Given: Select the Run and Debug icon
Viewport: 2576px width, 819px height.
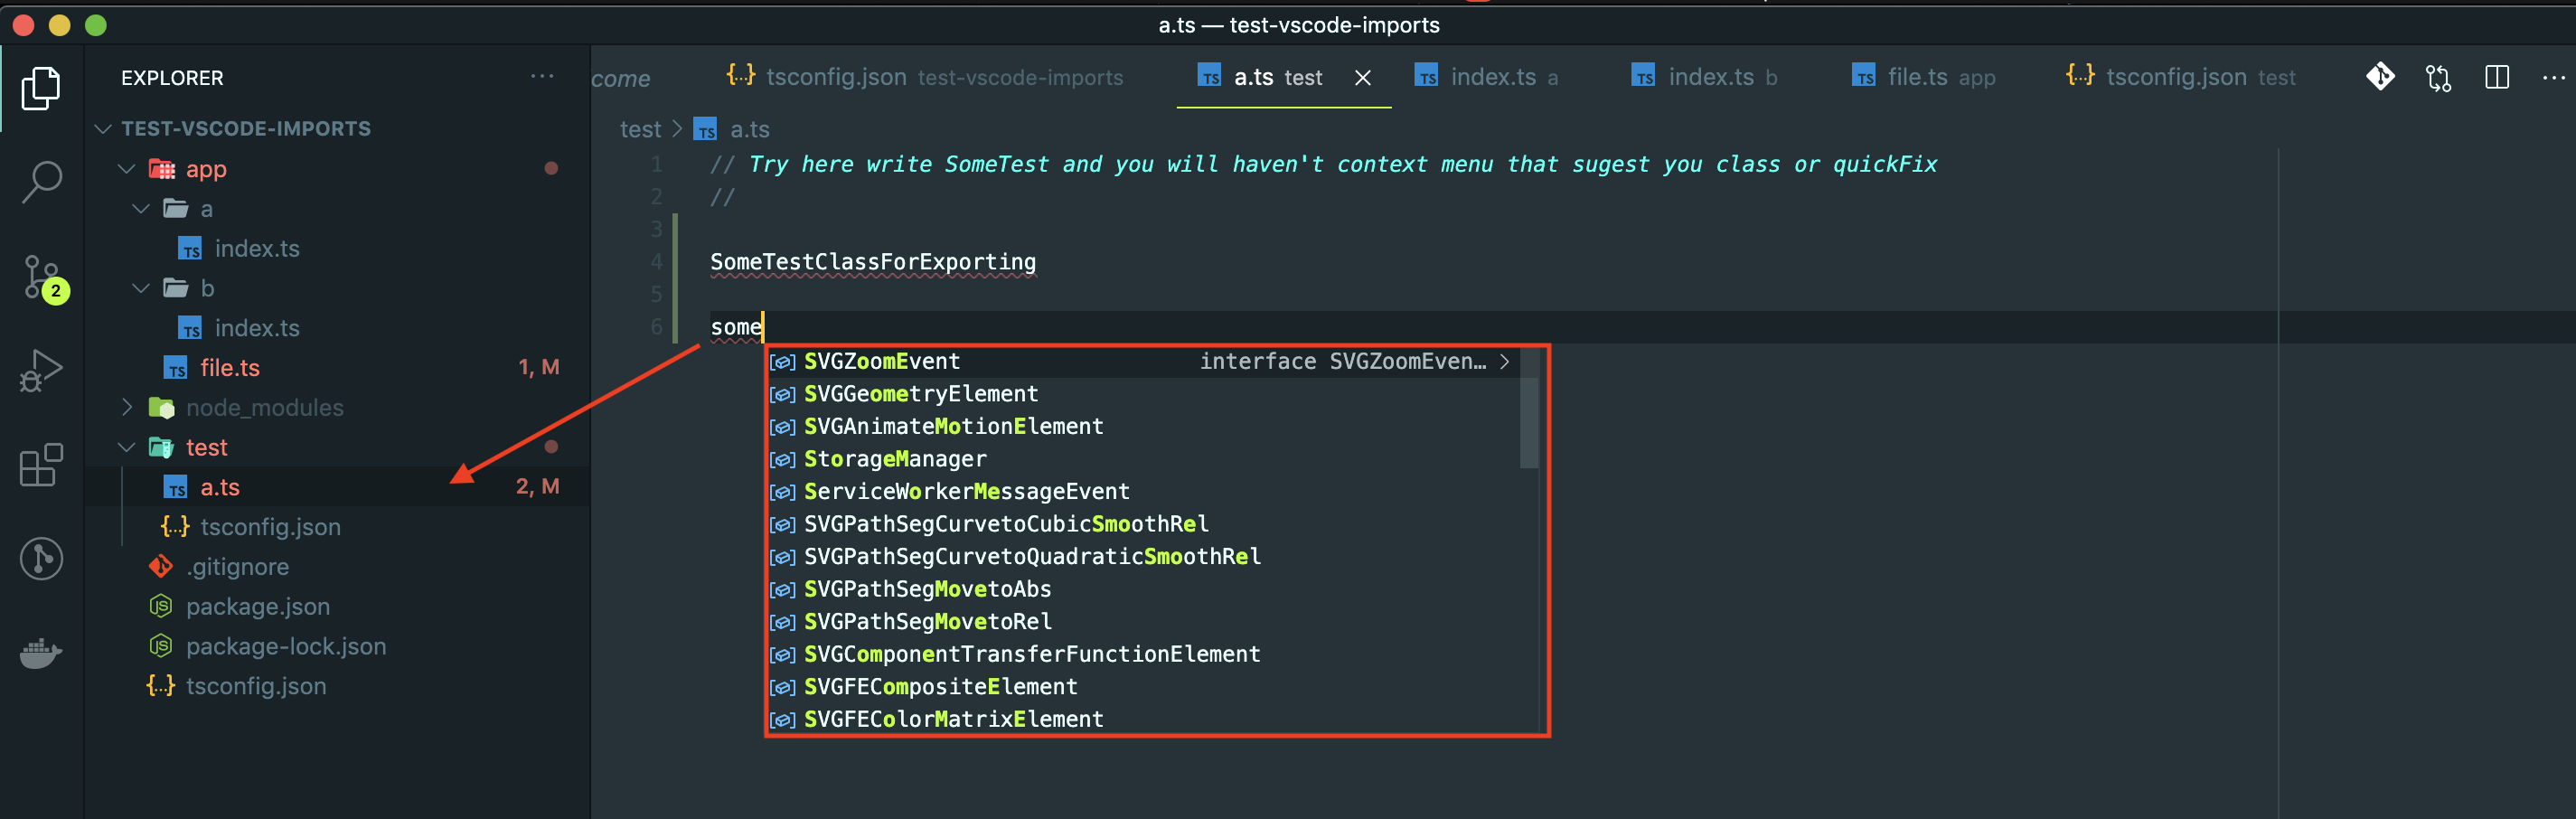Looking at the screenshot, I should pyautogui.click(x=40, y=370).
